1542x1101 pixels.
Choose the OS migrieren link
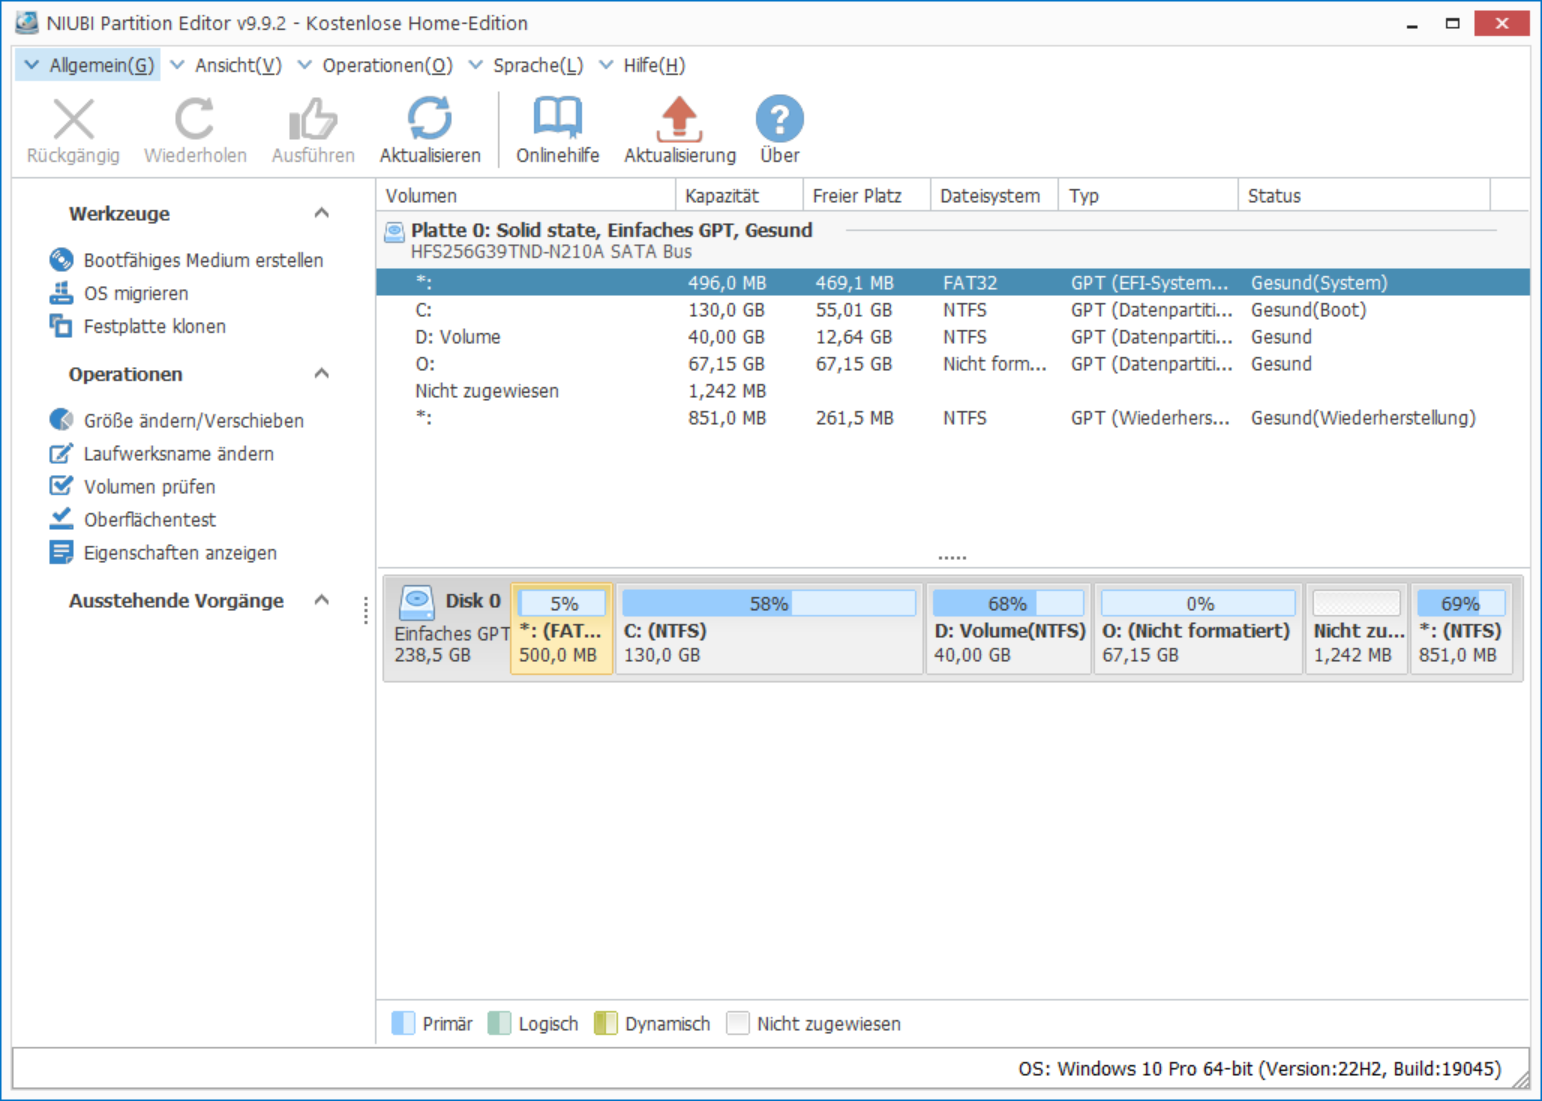[136, 293]
